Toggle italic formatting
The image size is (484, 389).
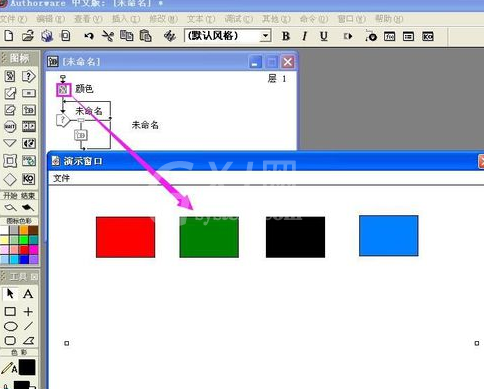click(304, 36)
